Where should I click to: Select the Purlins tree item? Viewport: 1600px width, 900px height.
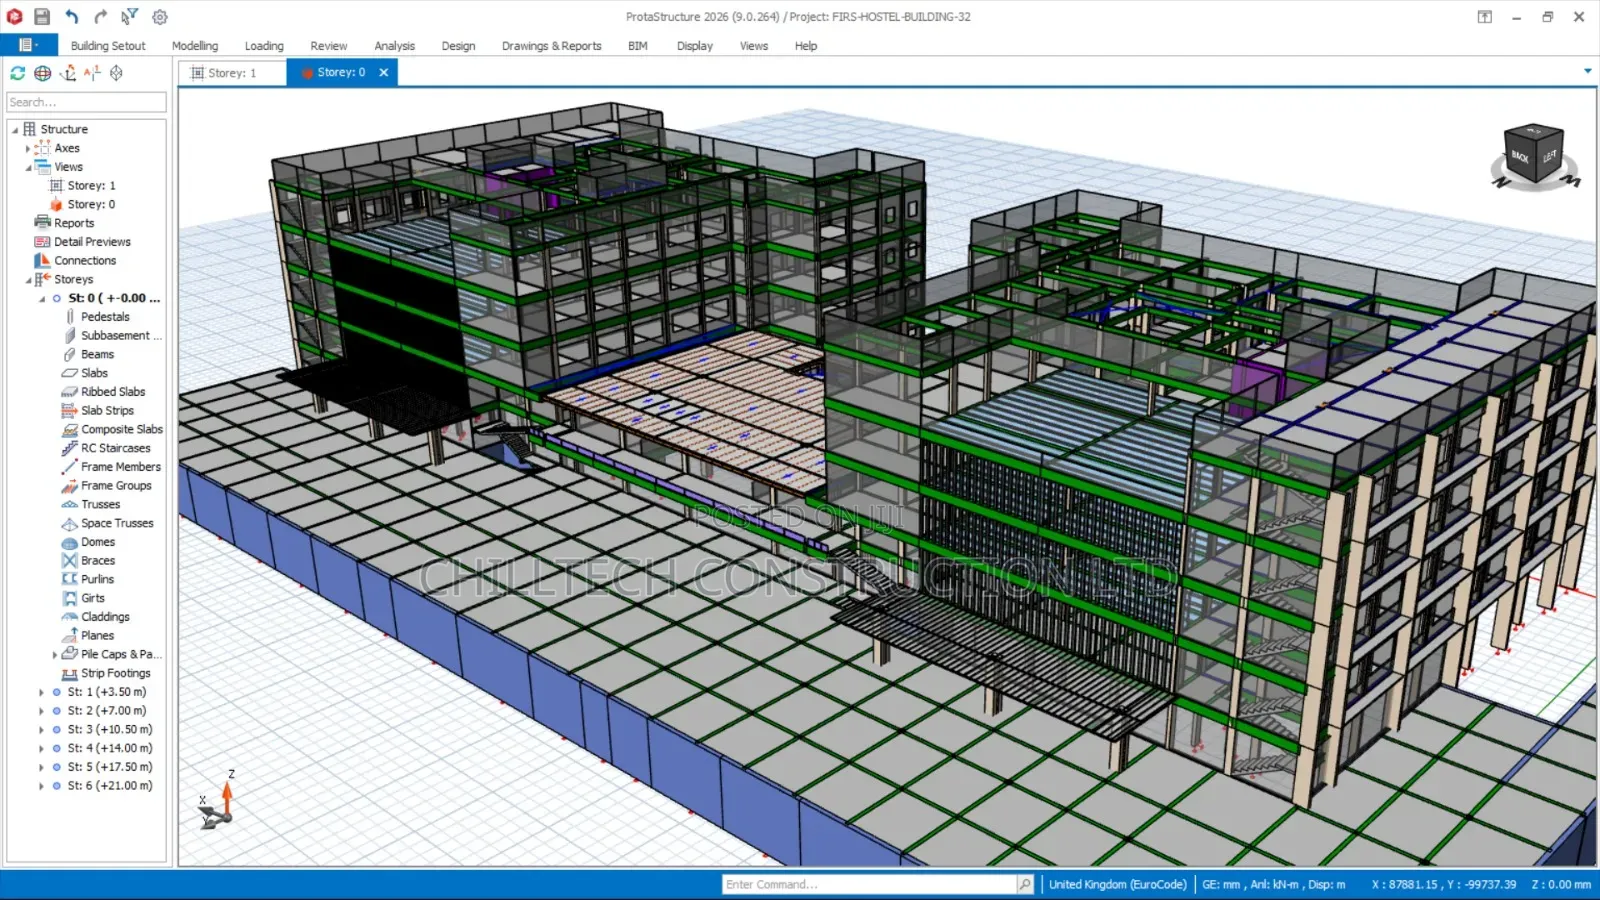[x=97, y=579]
